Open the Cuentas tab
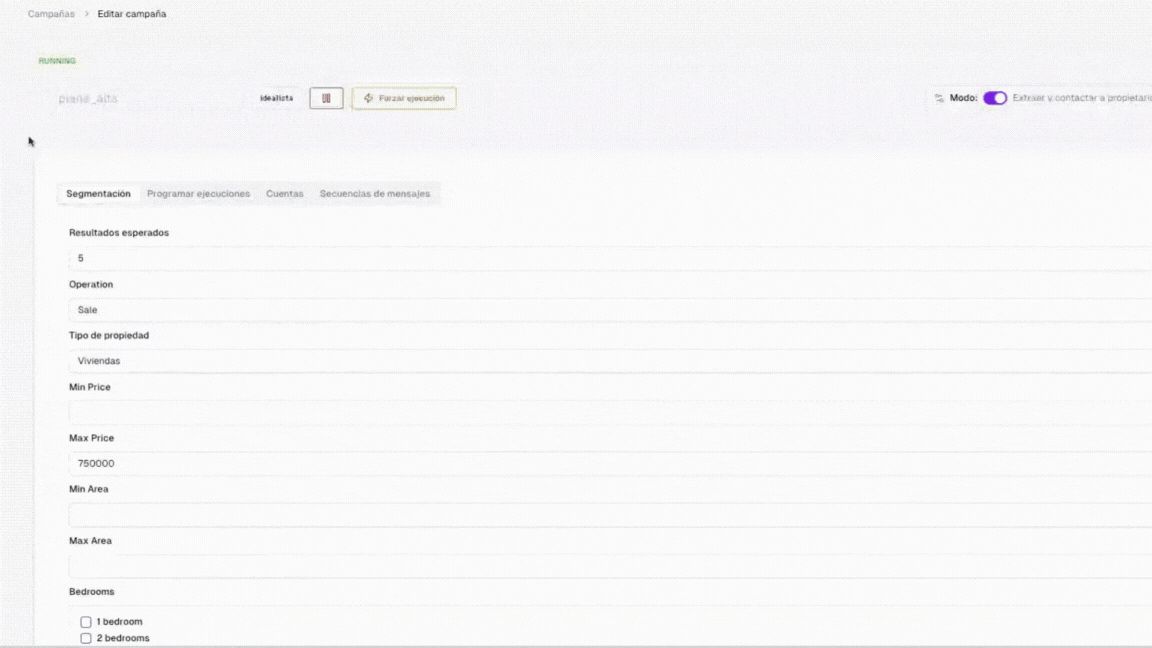 [x=284, y=194]
